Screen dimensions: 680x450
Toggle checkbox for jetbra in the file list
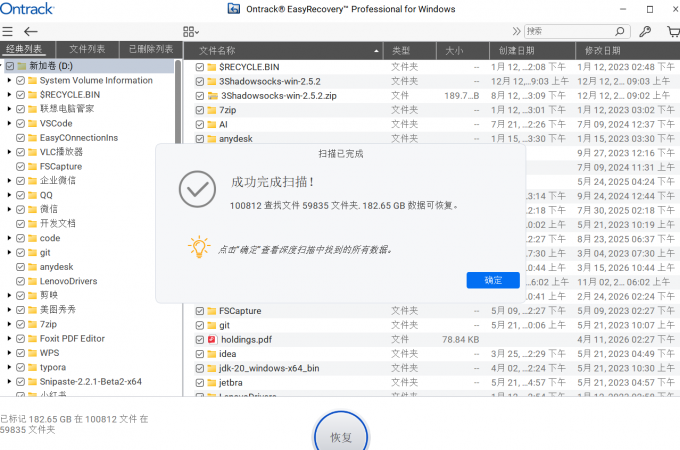tap(199, 383)
